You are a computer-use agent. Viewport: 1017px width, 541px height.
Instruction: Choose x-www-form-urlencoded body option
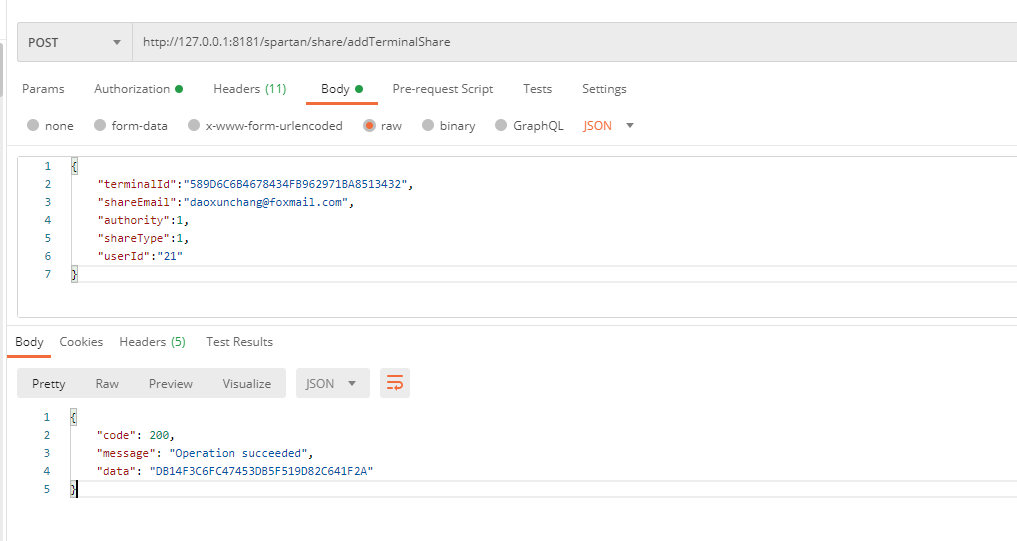point(195,126)
